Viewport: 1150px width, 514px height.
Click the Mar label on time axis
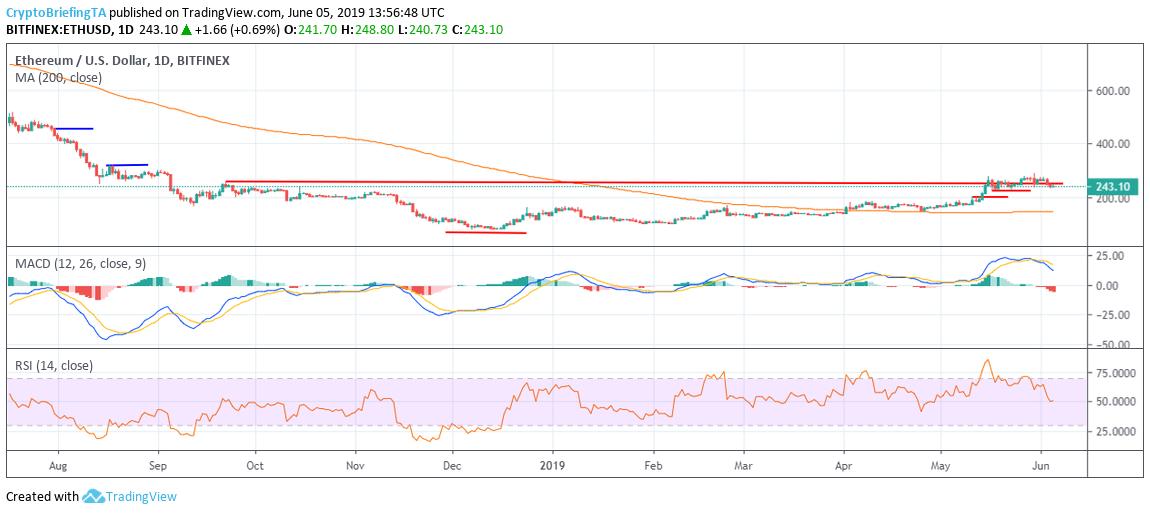(x=744, y=464)
